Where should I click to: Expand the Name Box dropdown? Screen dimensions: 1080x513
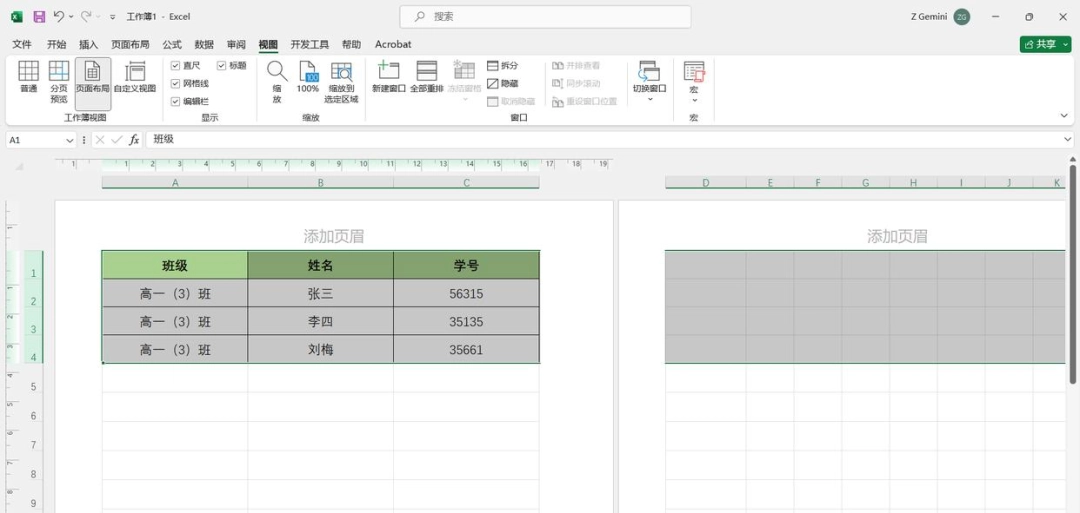[x=69, y=140]
